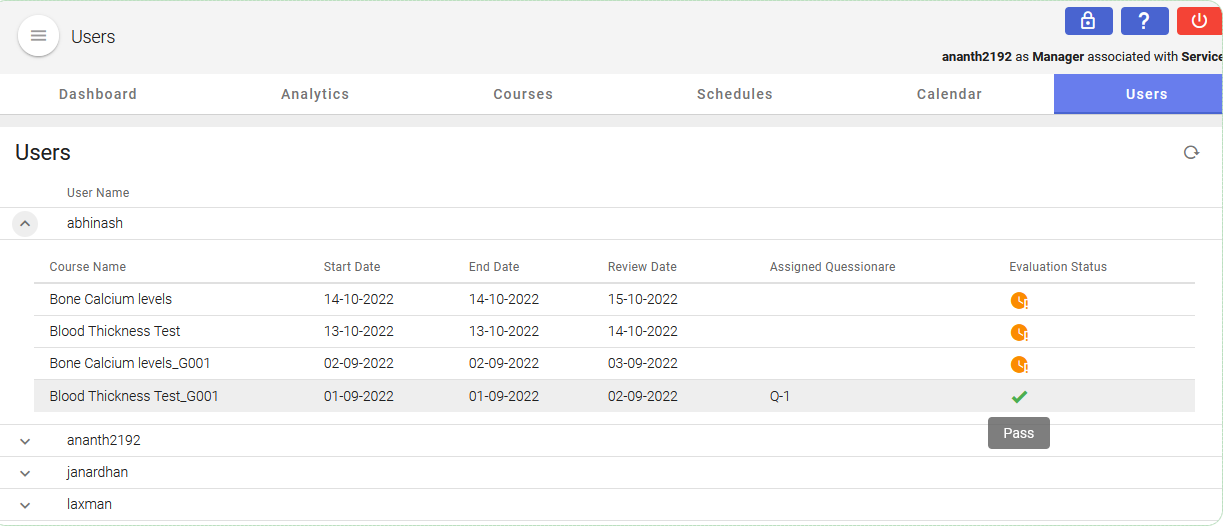Image resolution: width=1223 pixels, height=526 pixels.
Task: Open the Calendar tab
Action: [949, 94]
